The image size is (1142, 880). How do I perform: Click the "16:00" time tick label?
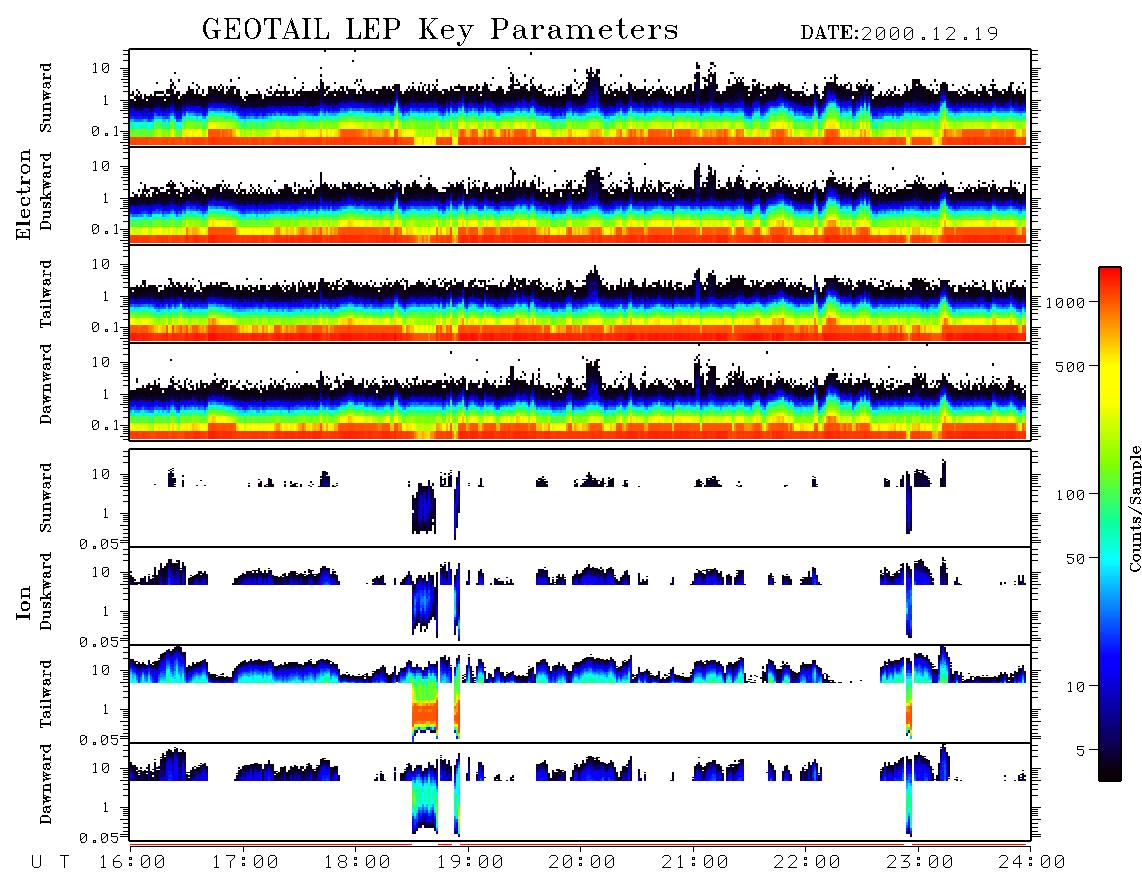point(132,863)
